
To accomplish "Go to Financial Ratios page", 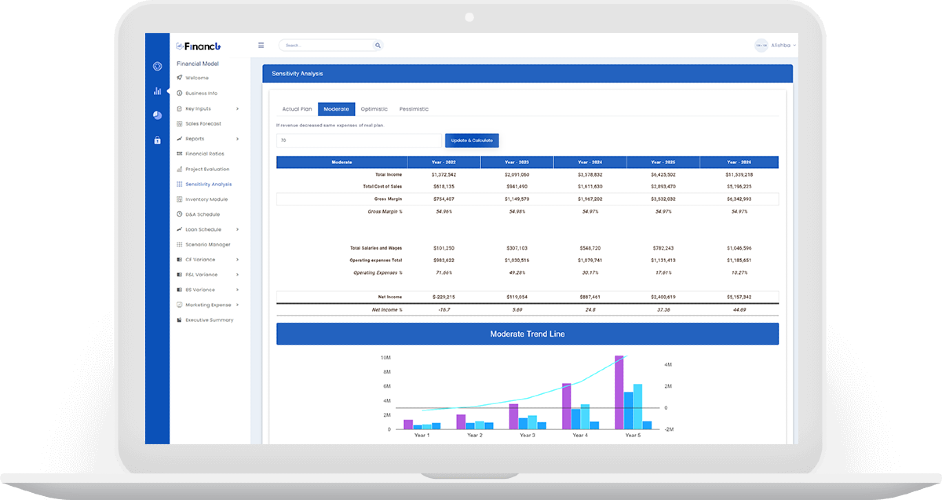I will click(x=205, y=154).
